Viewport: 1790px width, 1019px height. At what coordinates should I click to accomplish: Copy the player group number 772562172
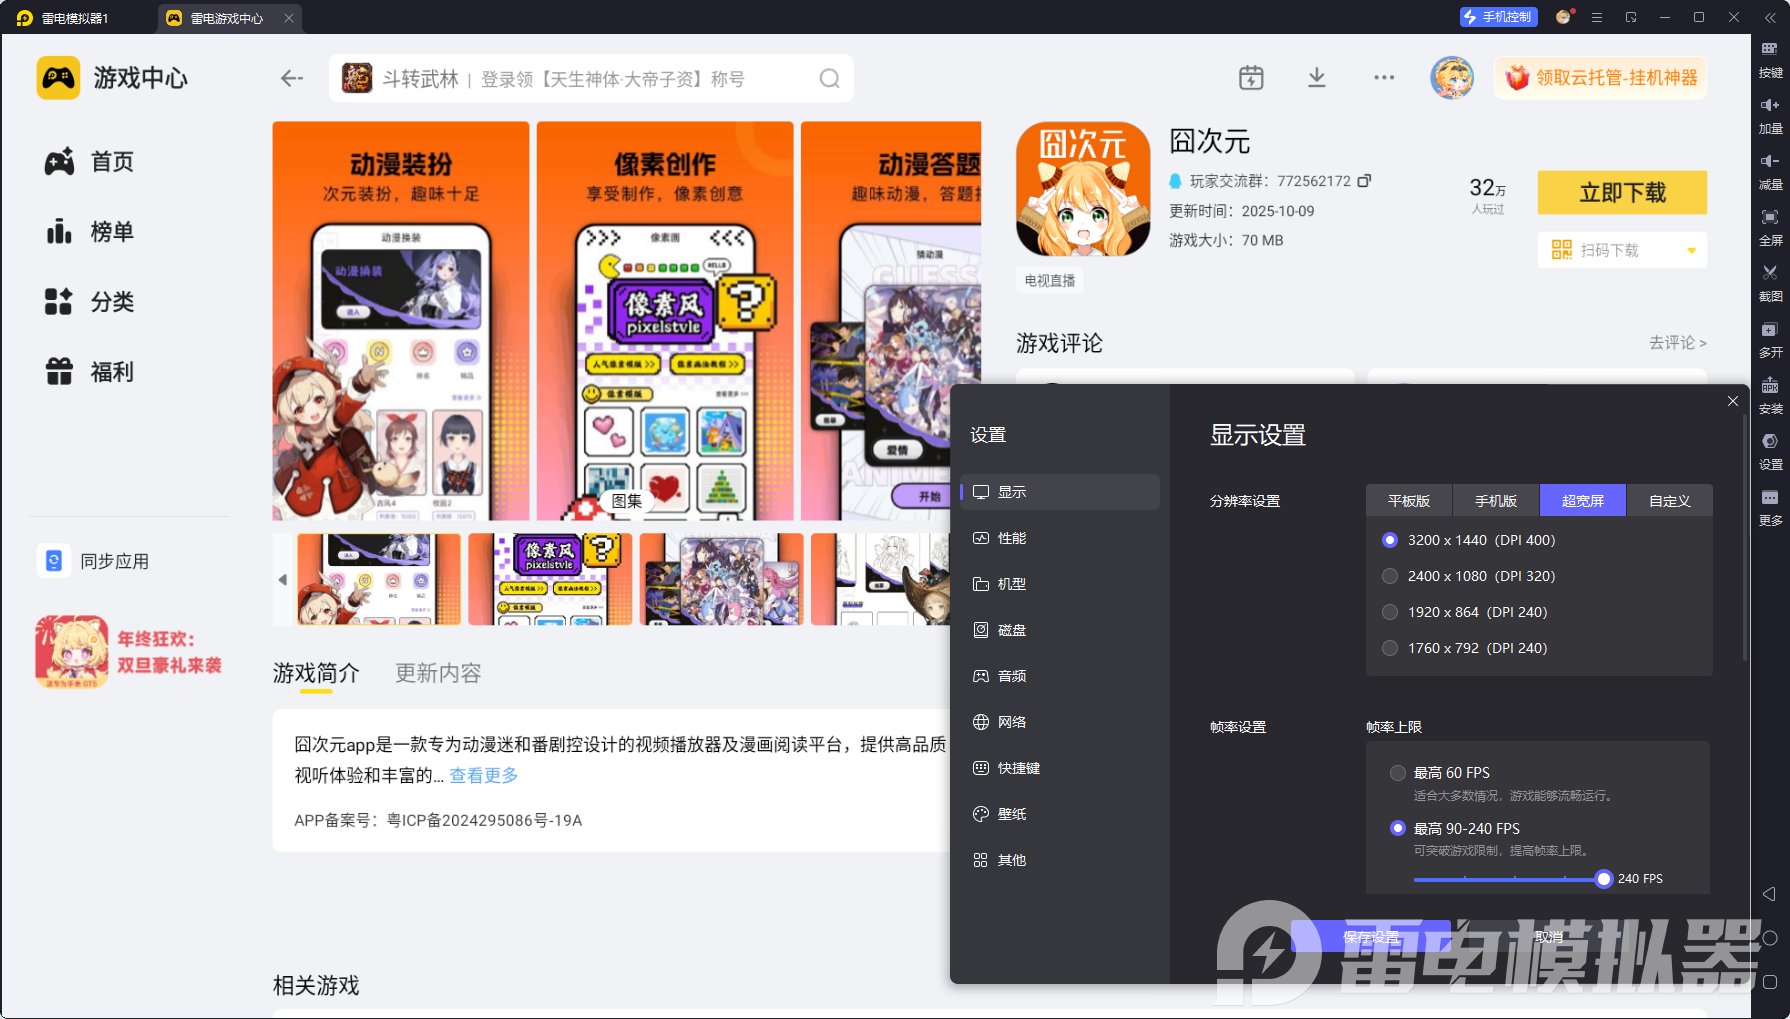point(1364,181)
